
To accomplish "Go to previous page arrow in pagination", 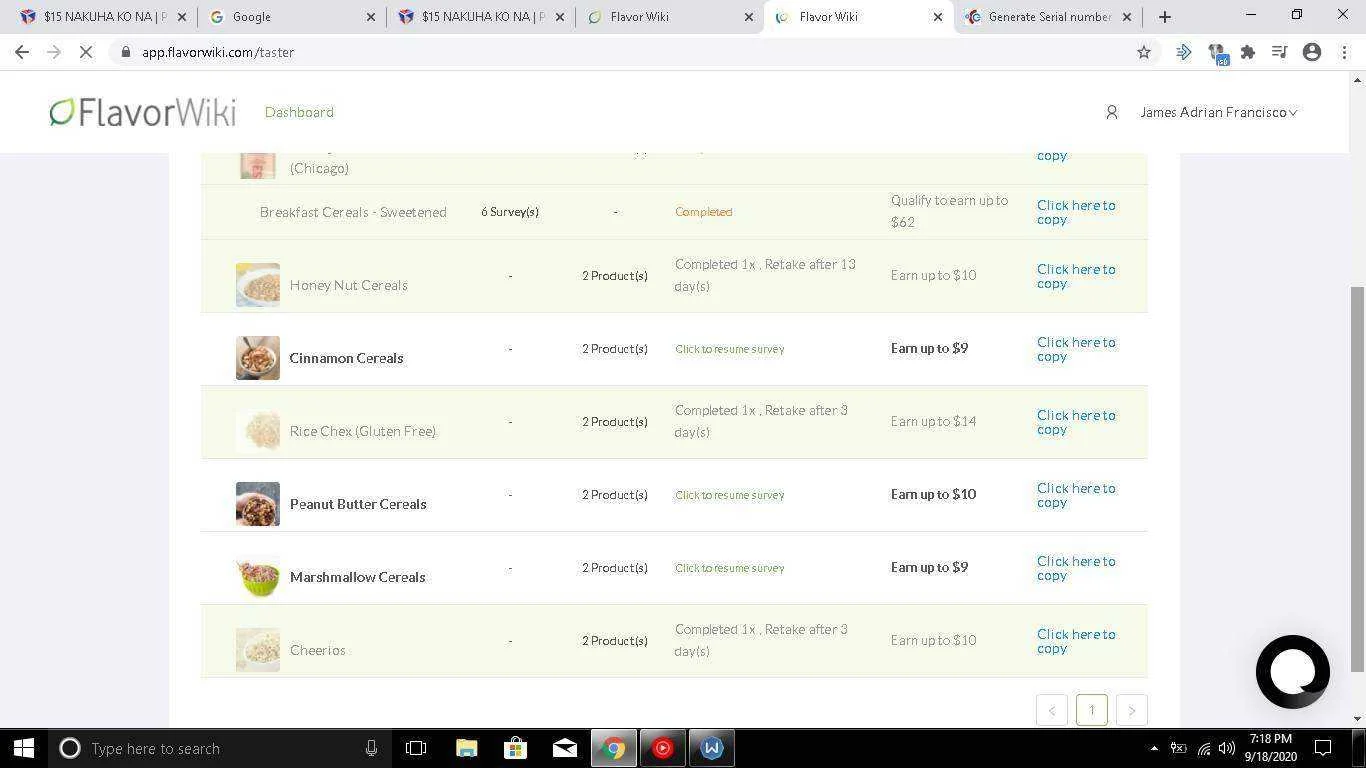I will pyautogui.click(x=1051, y=710).
